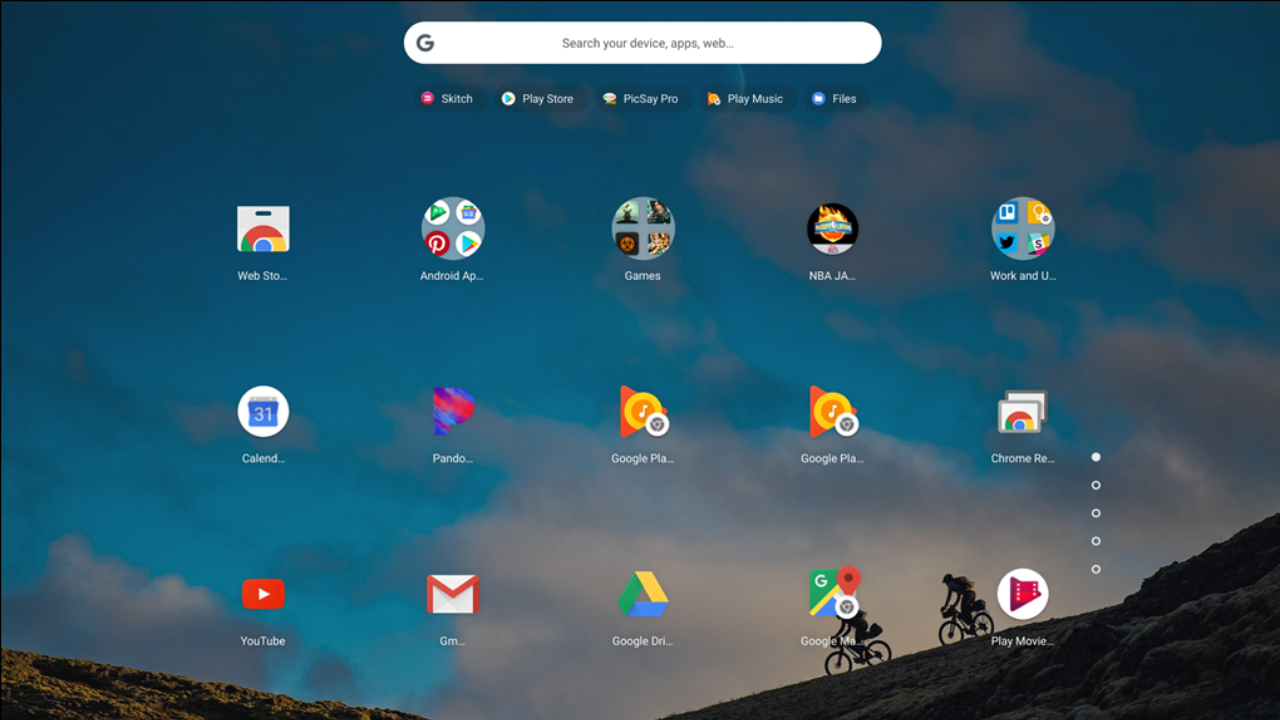Select the first filled page indicator dot
1280x720 pixels.
point(1096,457)
